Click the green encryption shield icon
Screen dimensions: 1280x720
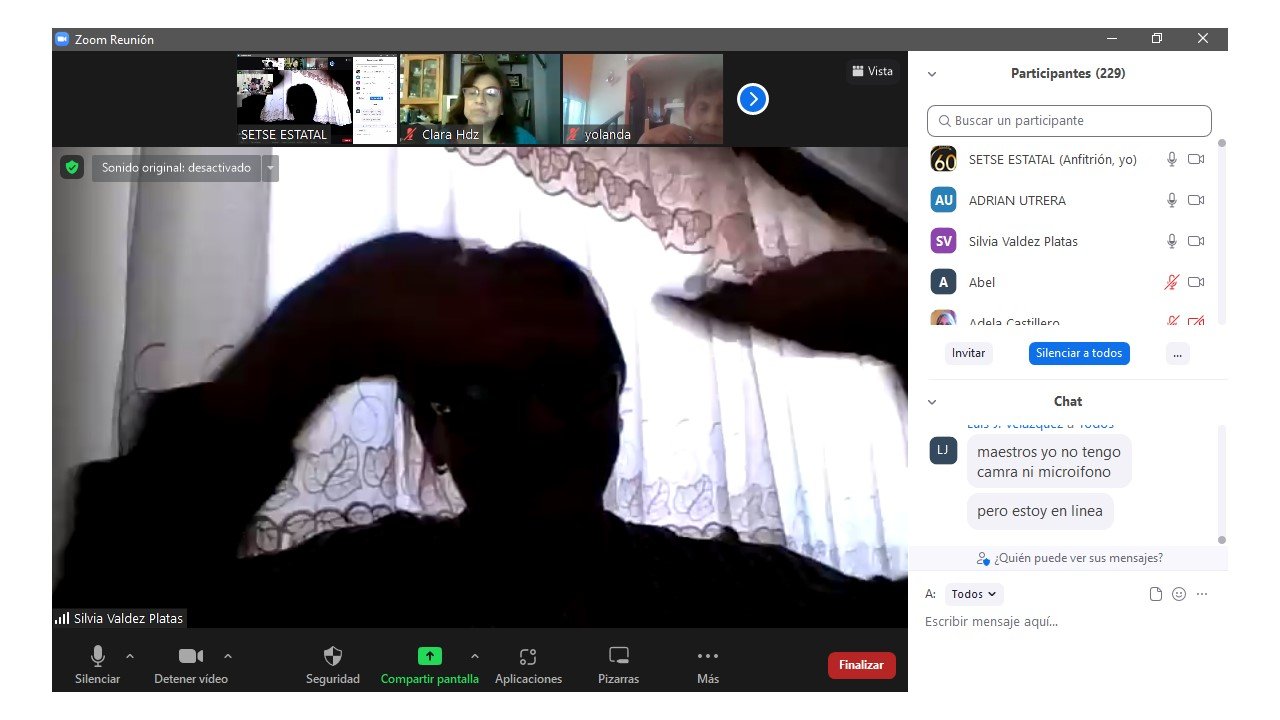(72, 167)
